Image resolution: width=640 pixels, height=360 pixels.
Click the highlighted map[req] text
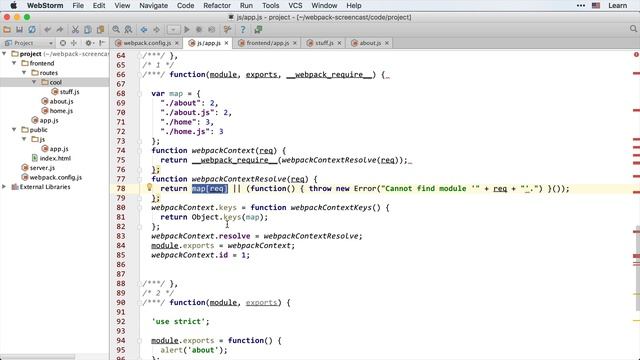[209, 189]
